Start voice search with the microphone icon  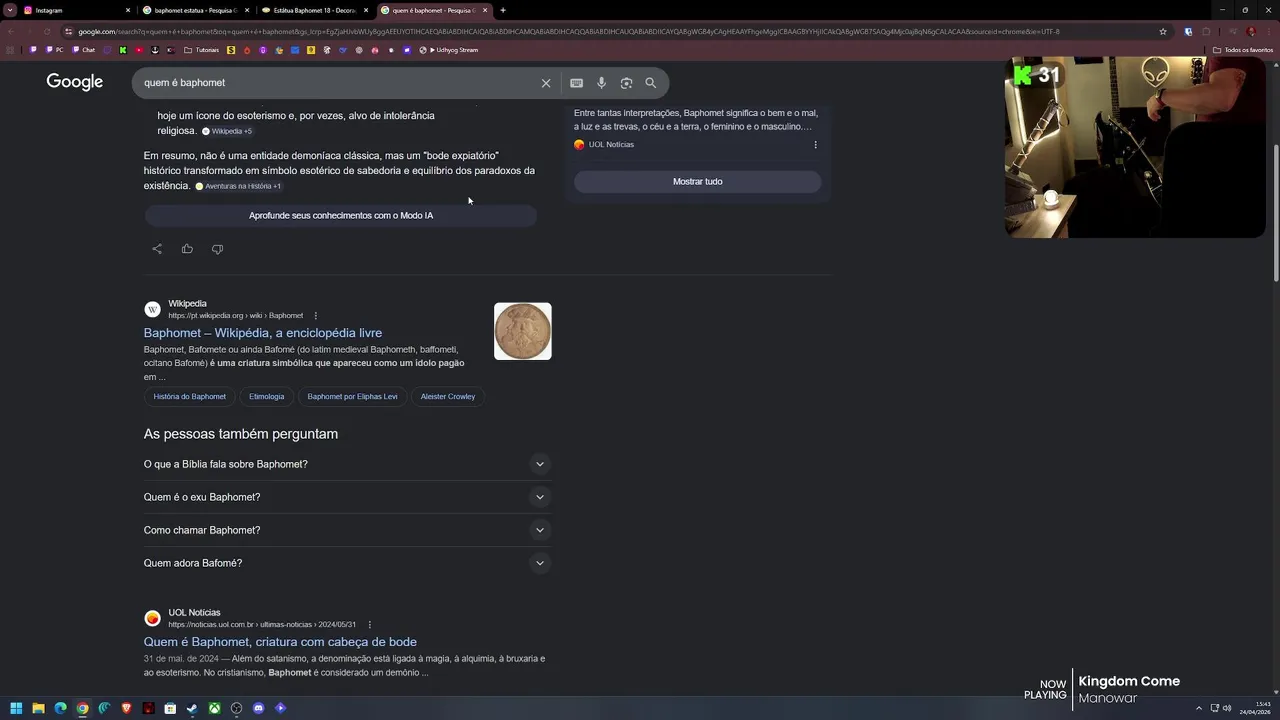coord(601,83)
